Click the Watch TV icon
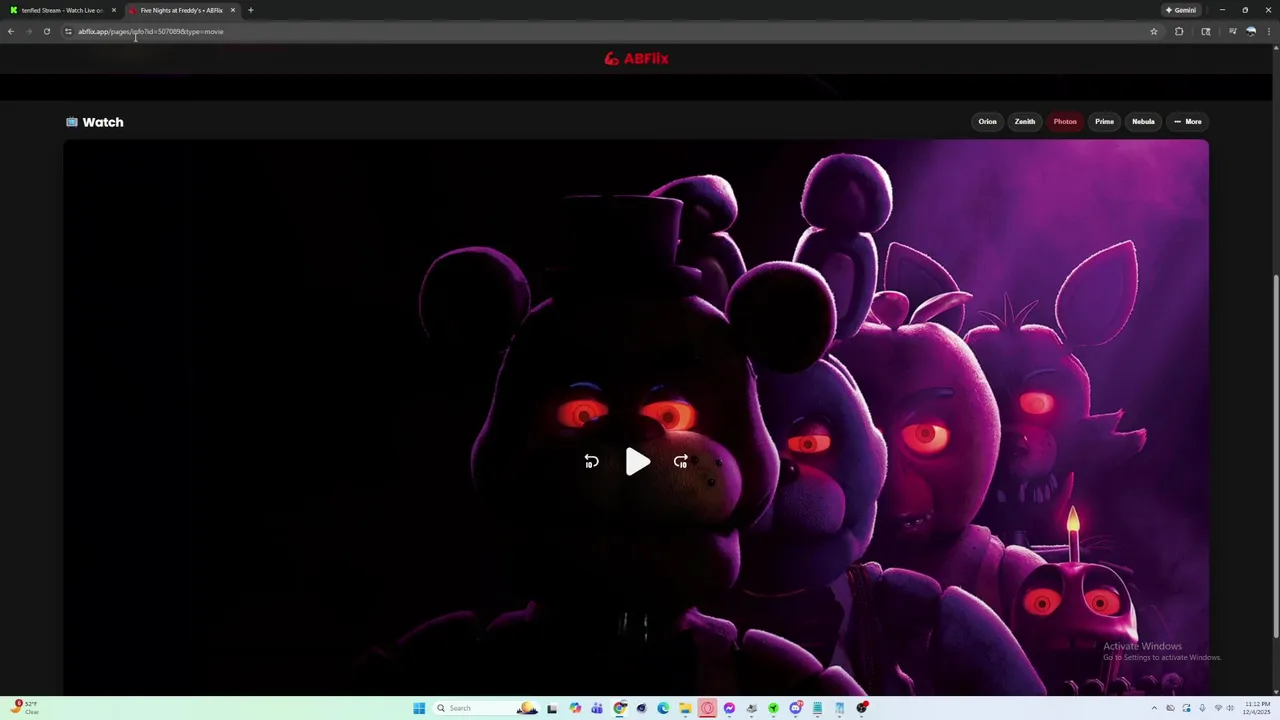The image size is (1280, 720). click(72, 122)
